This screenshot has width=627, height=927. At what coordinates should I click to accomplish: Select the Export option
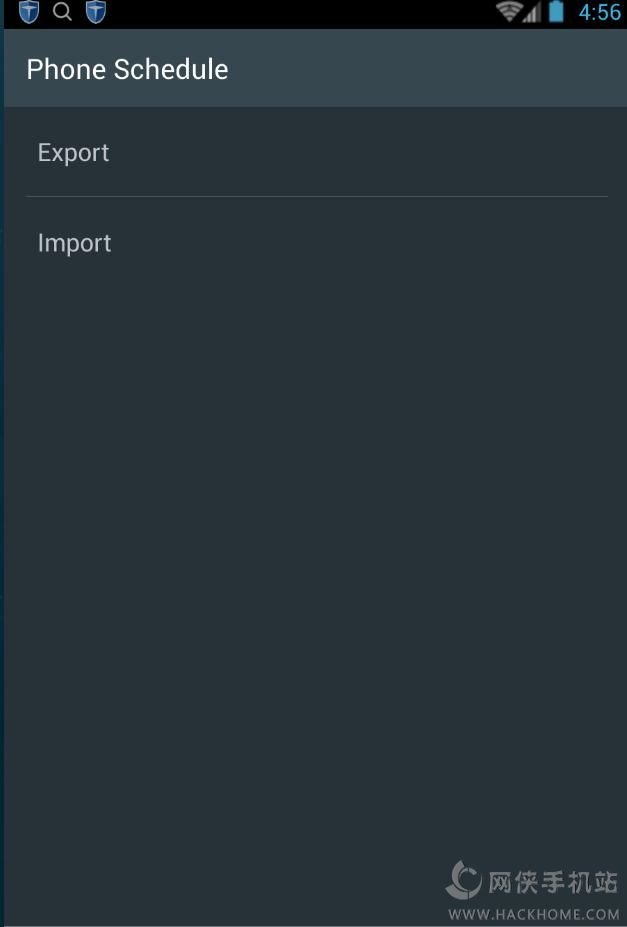[x=74, y=153]
